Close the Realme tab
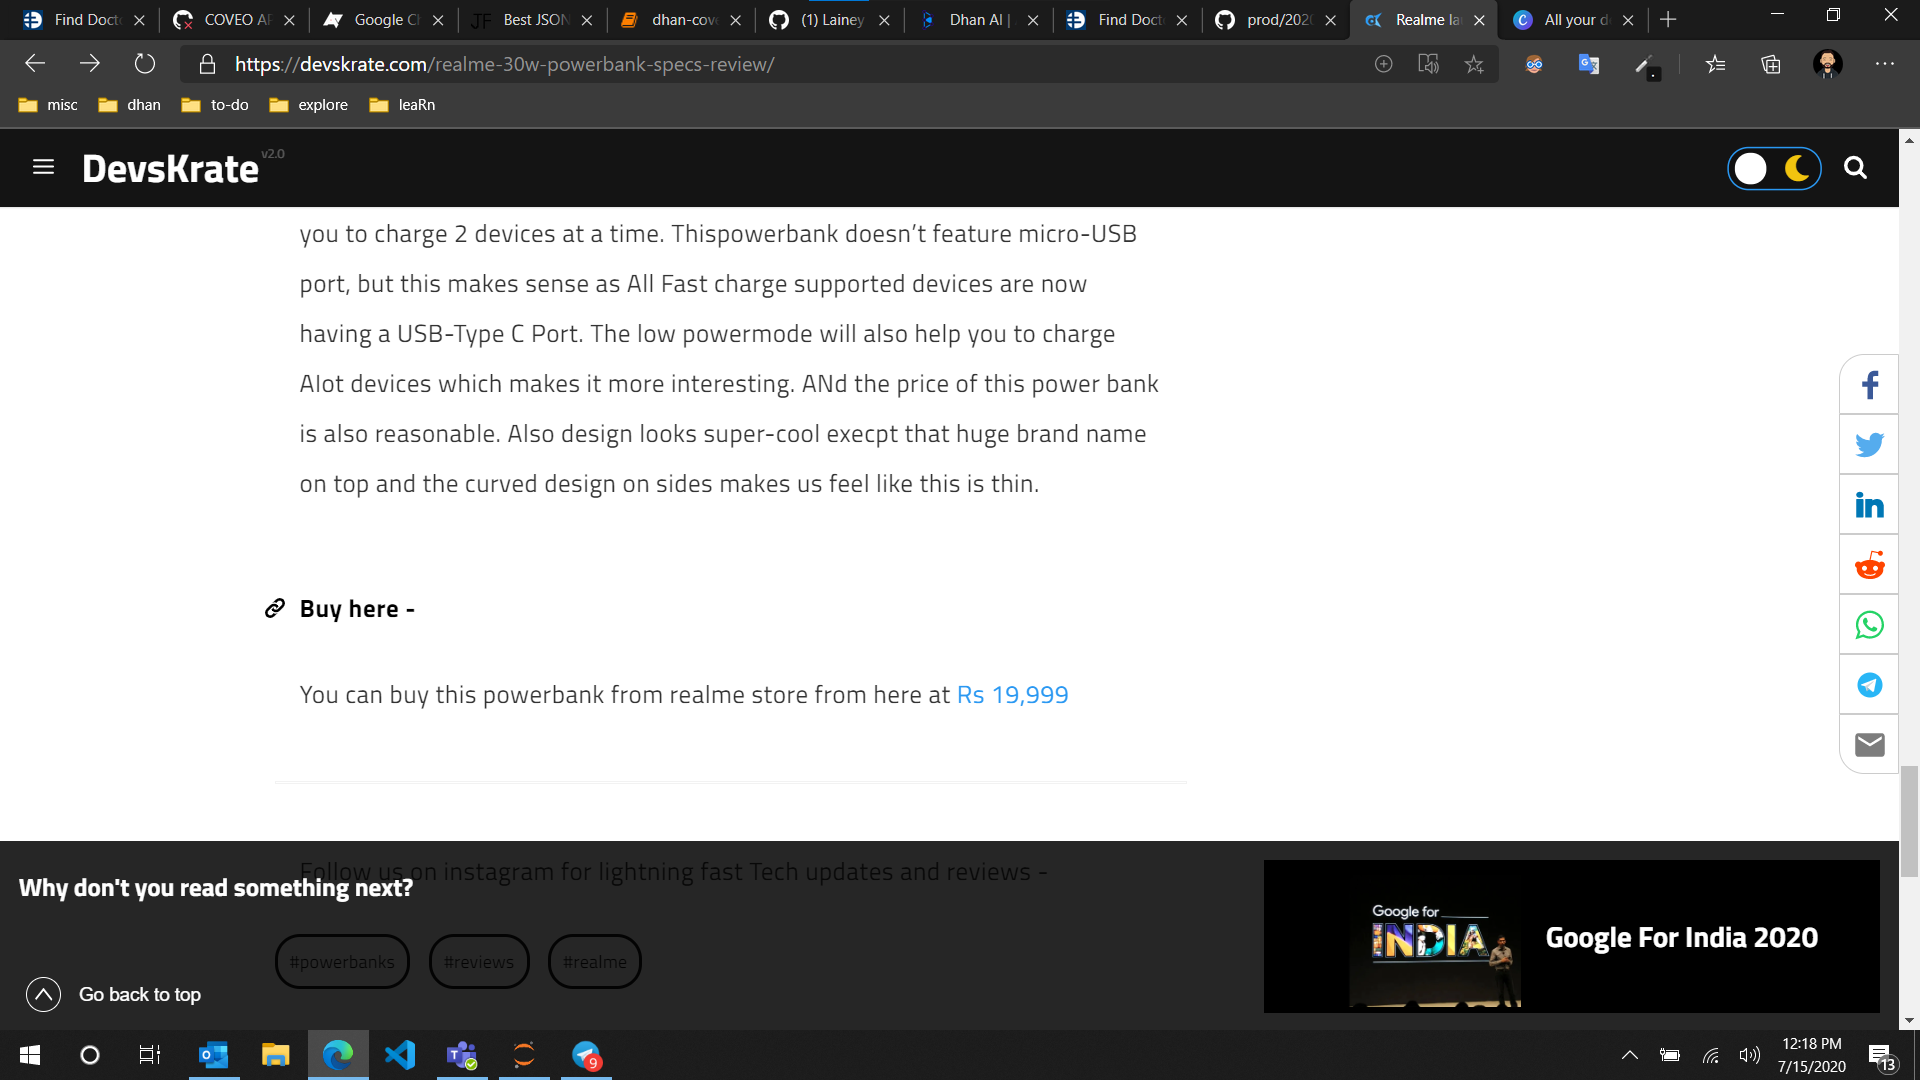Viewport: 1920px width, 1080px height. pyautogui.click(x=1480, y=20)
